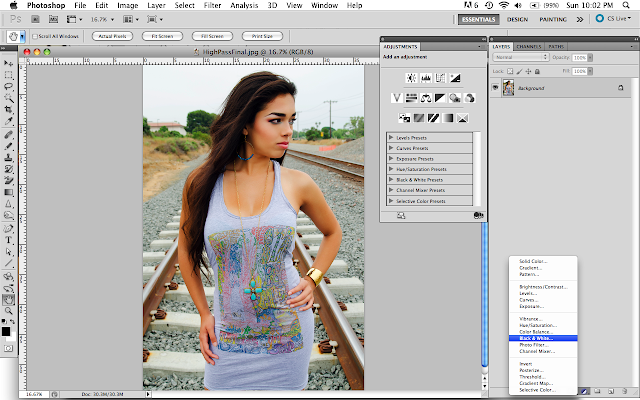Switch to the Channels tab

tap(529, 47)
